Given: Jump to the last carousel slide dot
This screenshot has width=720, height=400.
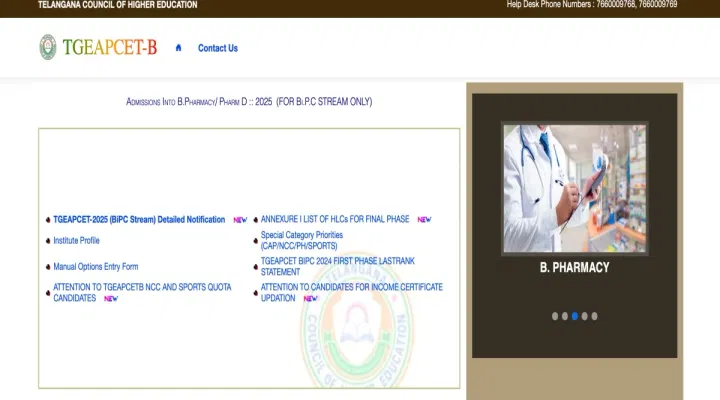Looking at the screenshot, I should click(x=594, y=316).
